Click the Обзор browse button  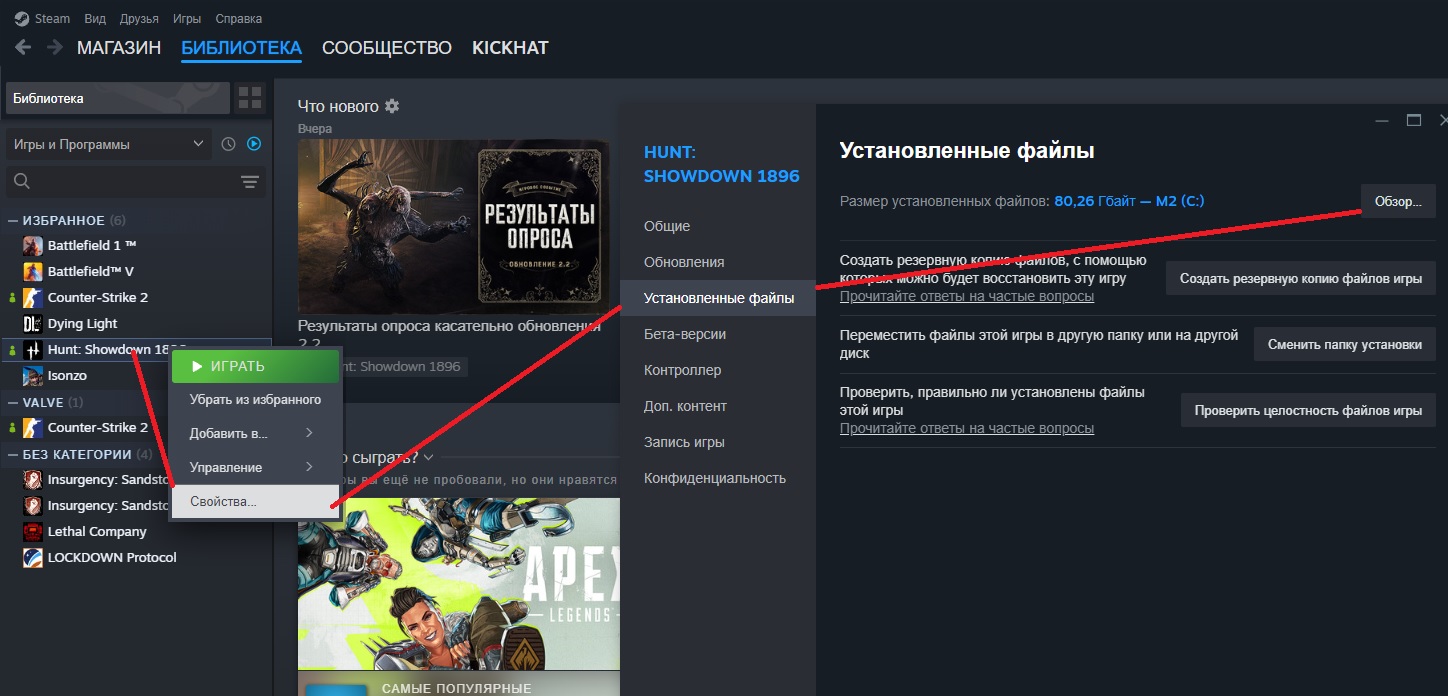coord(1398,201)
